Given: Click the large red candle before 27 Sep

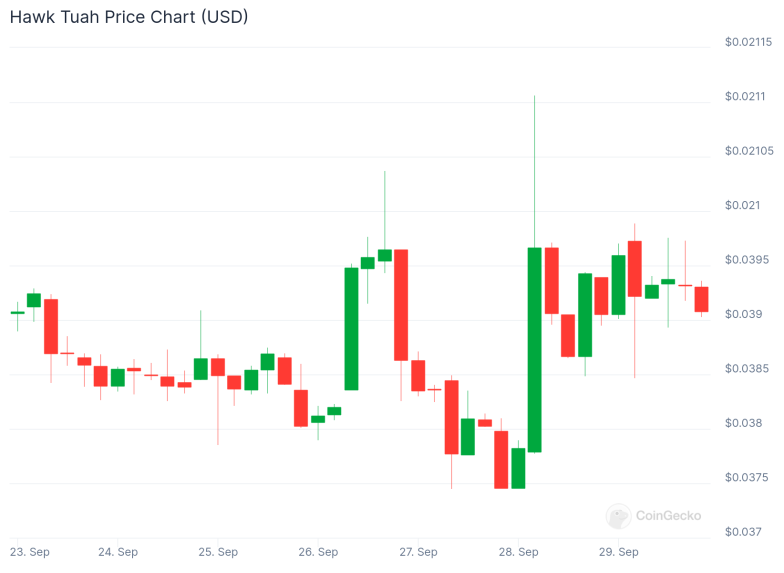Looking at the screenshot, I should pos(401,305).
